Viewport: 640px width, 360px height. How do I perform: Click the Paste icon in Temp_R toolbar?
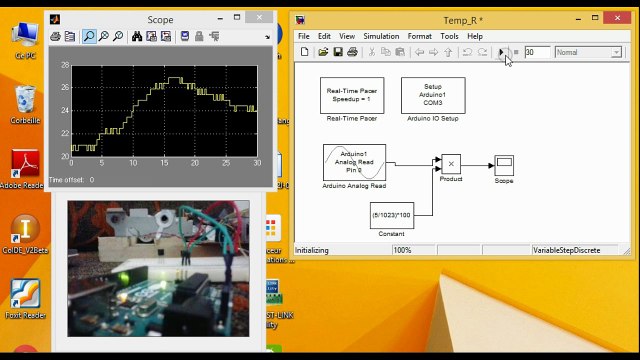pyautogui.click(x=400, y=52)
